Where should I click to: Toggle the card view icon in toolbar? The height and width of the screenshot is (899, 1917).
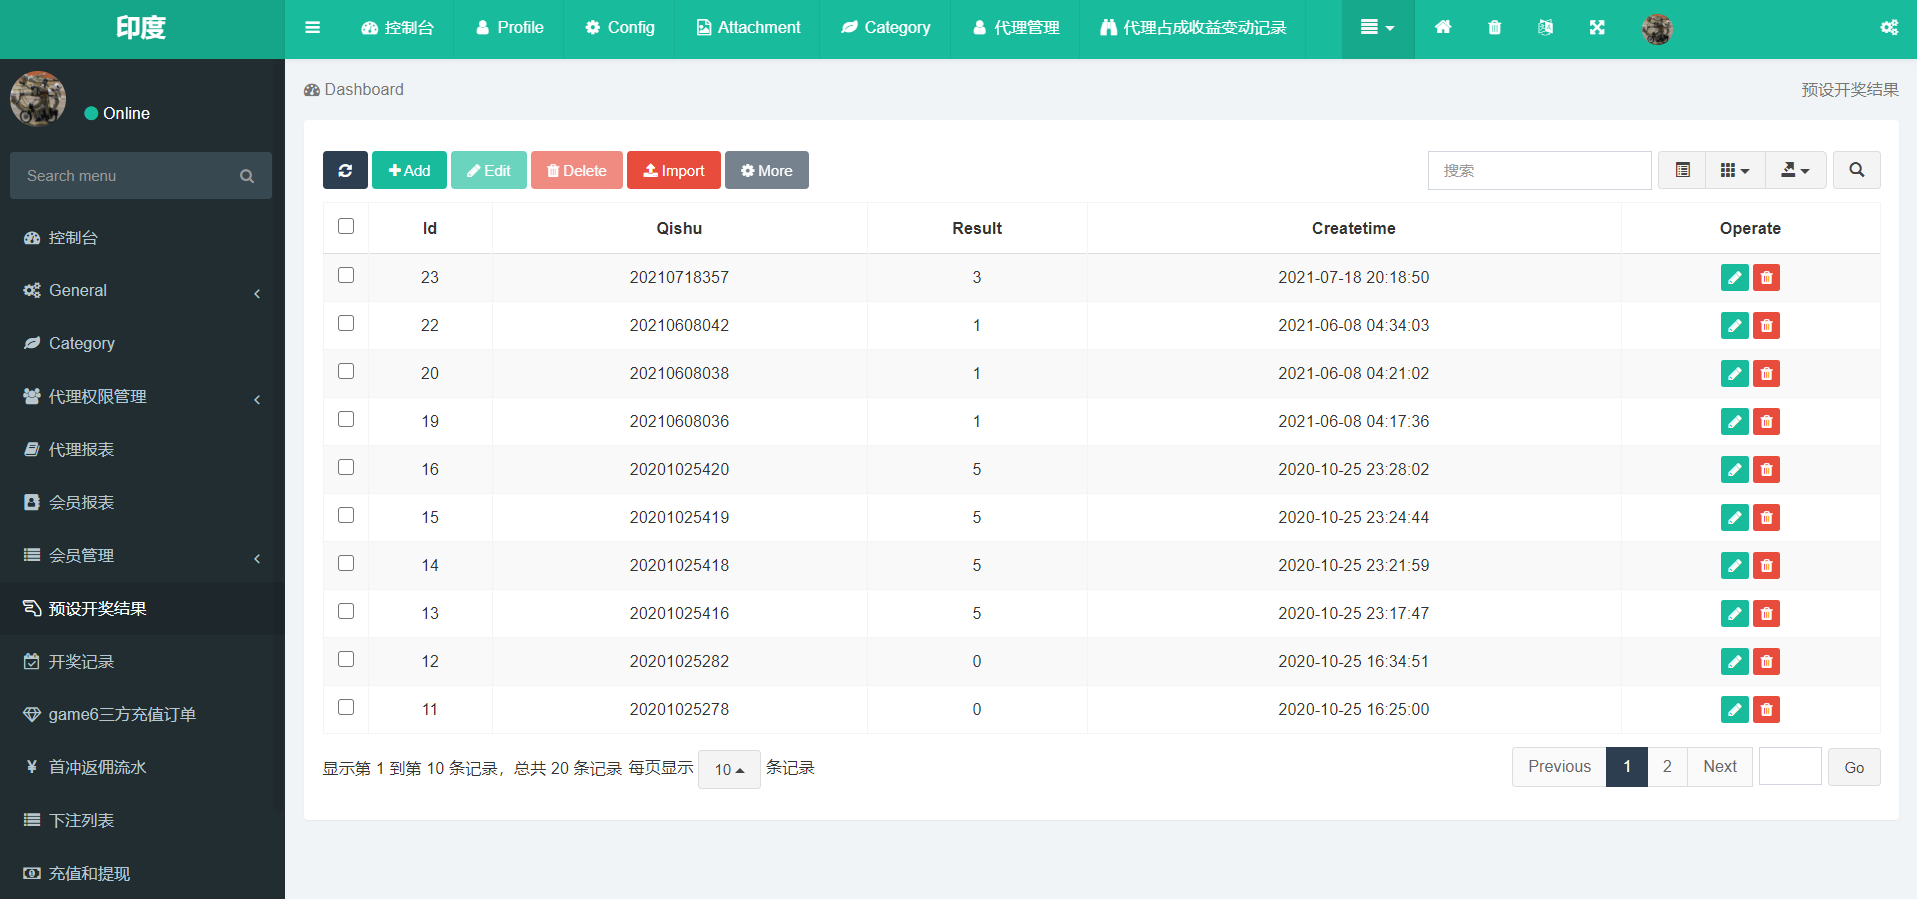pyautogui.click(x=1683, y=170)
